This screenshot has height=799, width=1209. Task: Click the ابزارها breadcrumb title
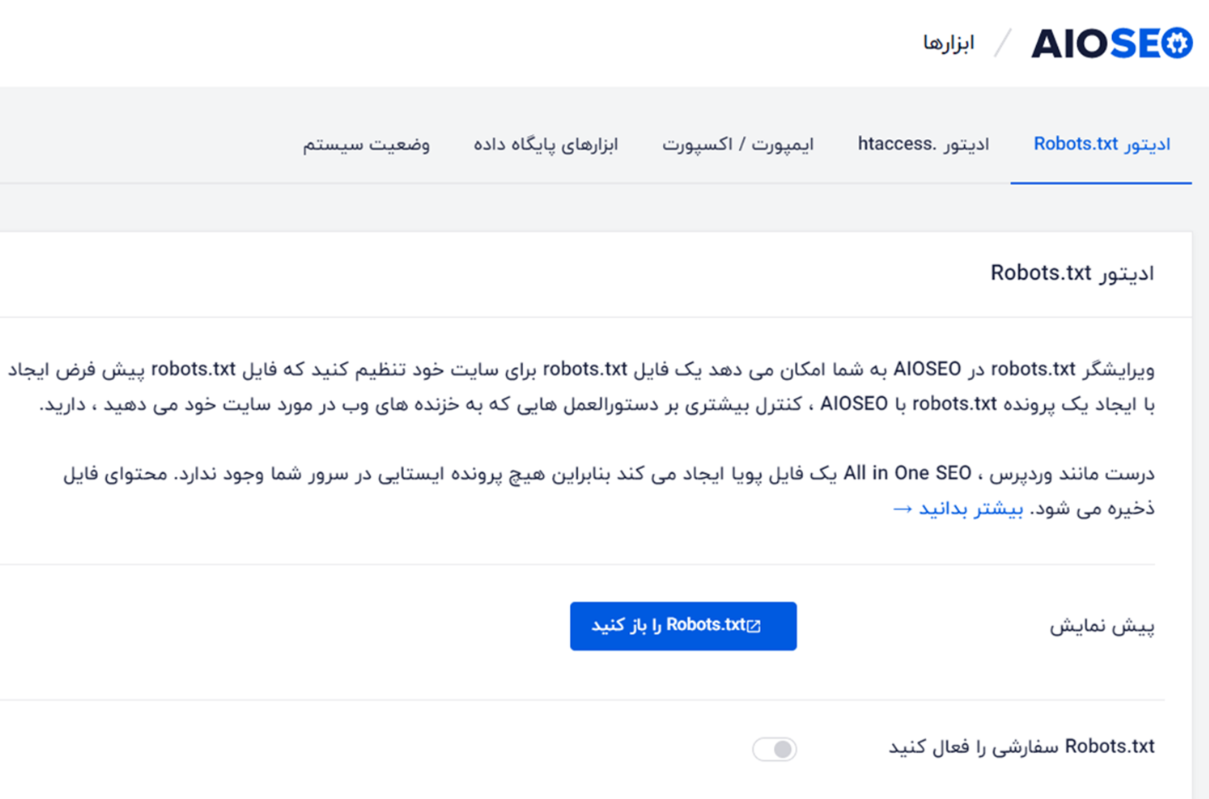tap(948, 44)
